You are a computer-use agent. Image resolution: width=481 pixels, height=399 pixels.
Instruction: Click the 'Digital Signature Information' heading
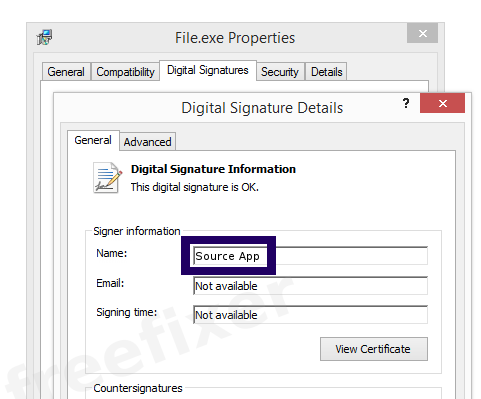(x=213, y=169)
